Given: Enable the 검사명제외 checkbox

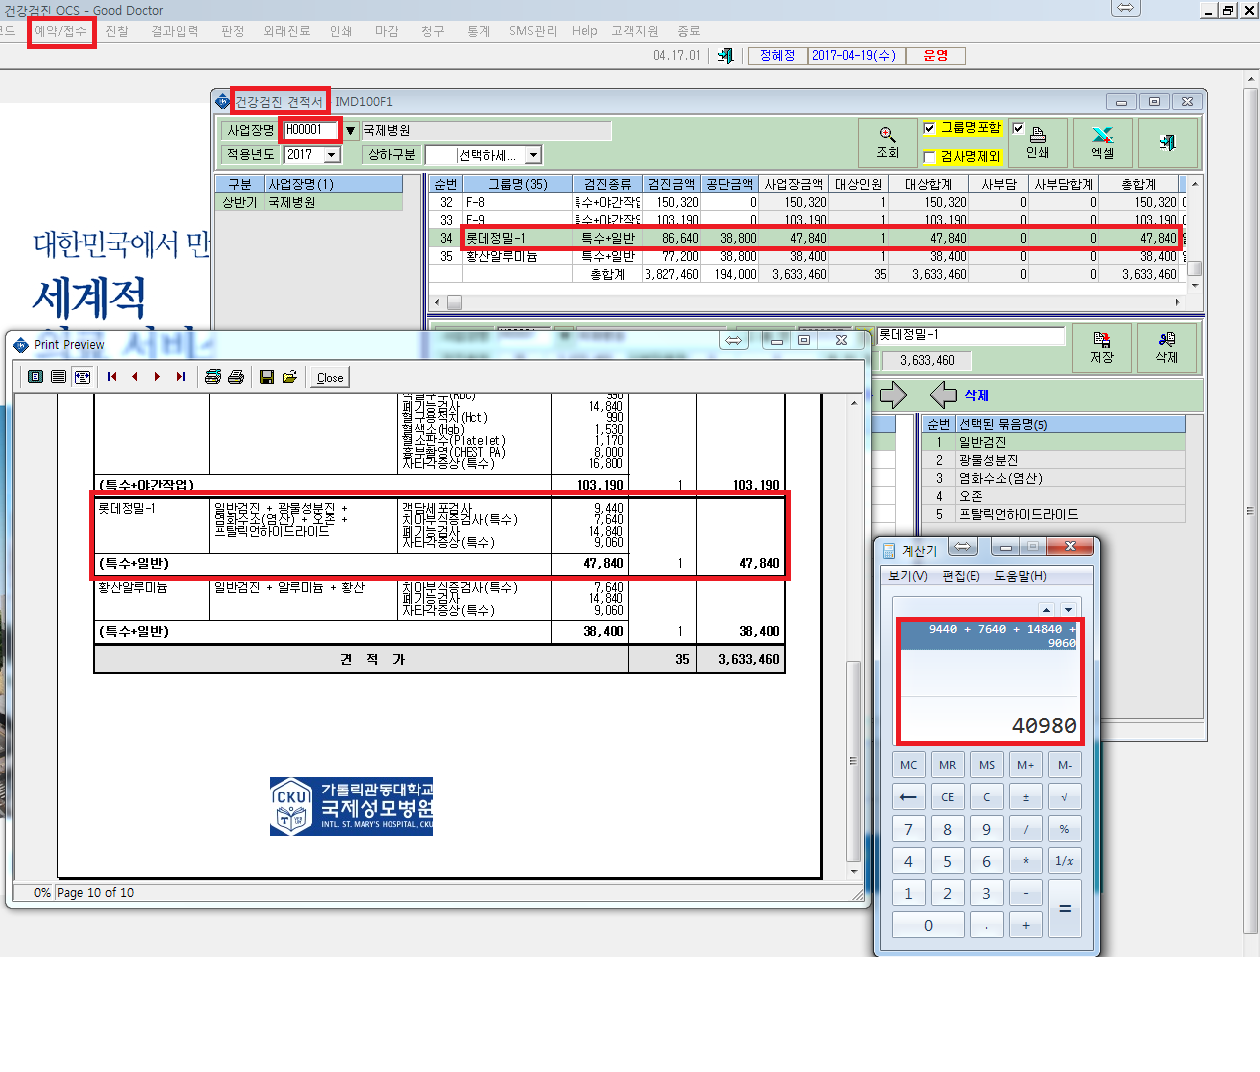Looking at the screenshot, I should pyautogui.click(x=929, y=157).
